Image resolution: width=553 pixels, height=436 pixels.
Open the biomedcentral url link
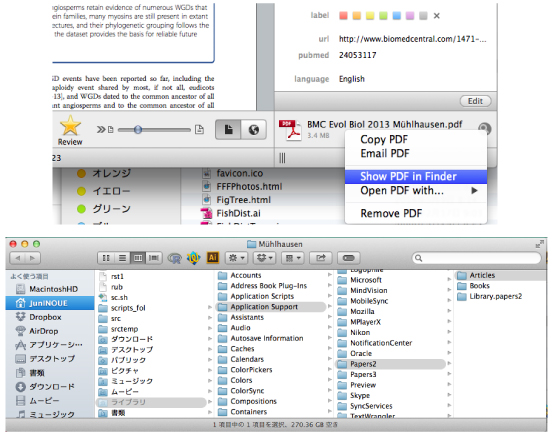[412, 39]
